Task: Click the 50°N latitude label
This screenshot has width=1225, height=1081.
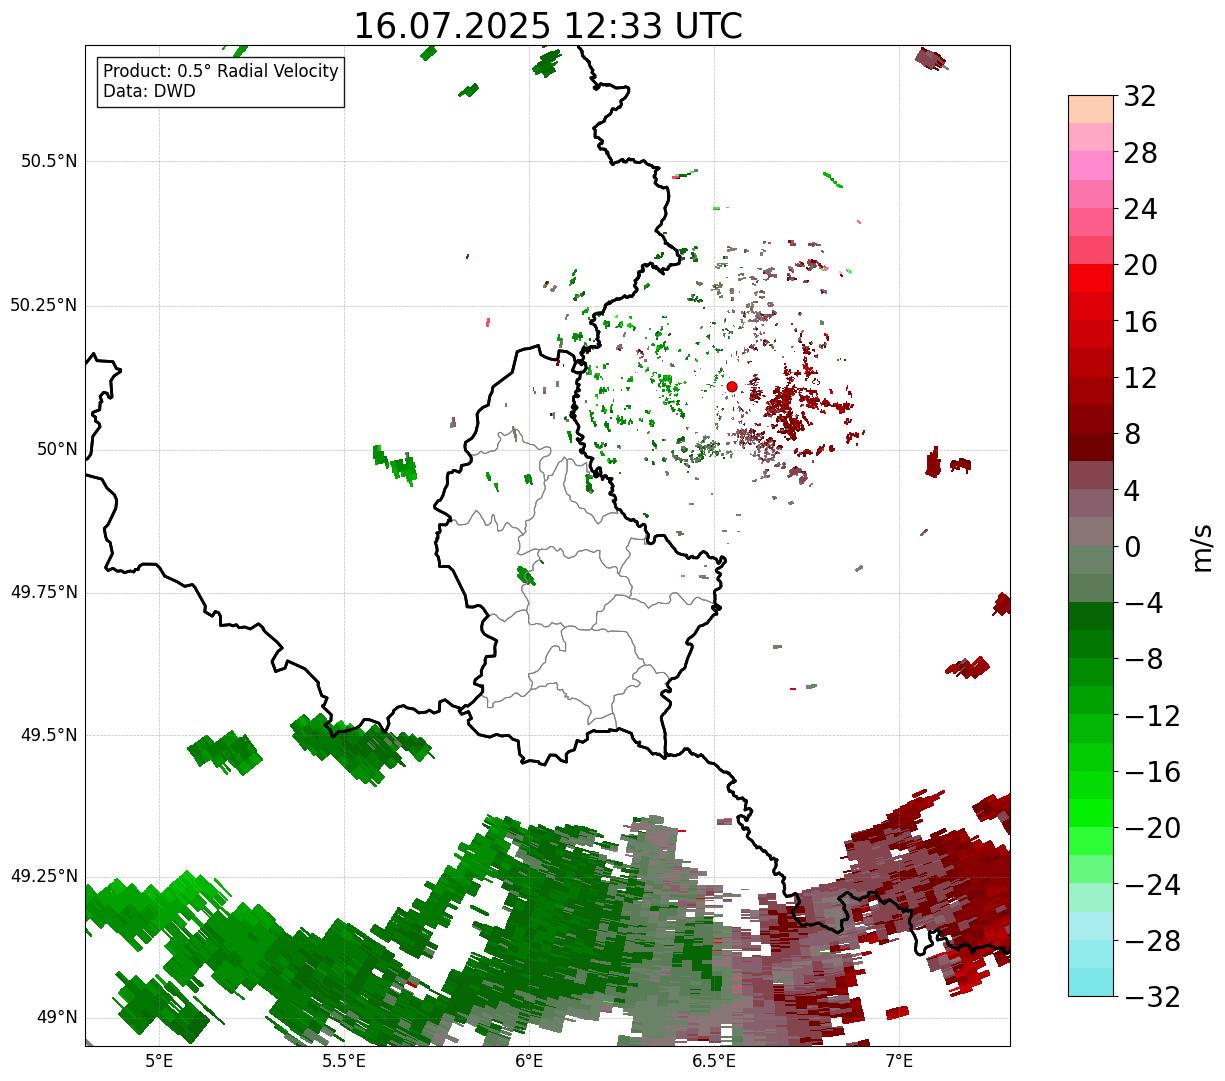Action: coord(57,449)
